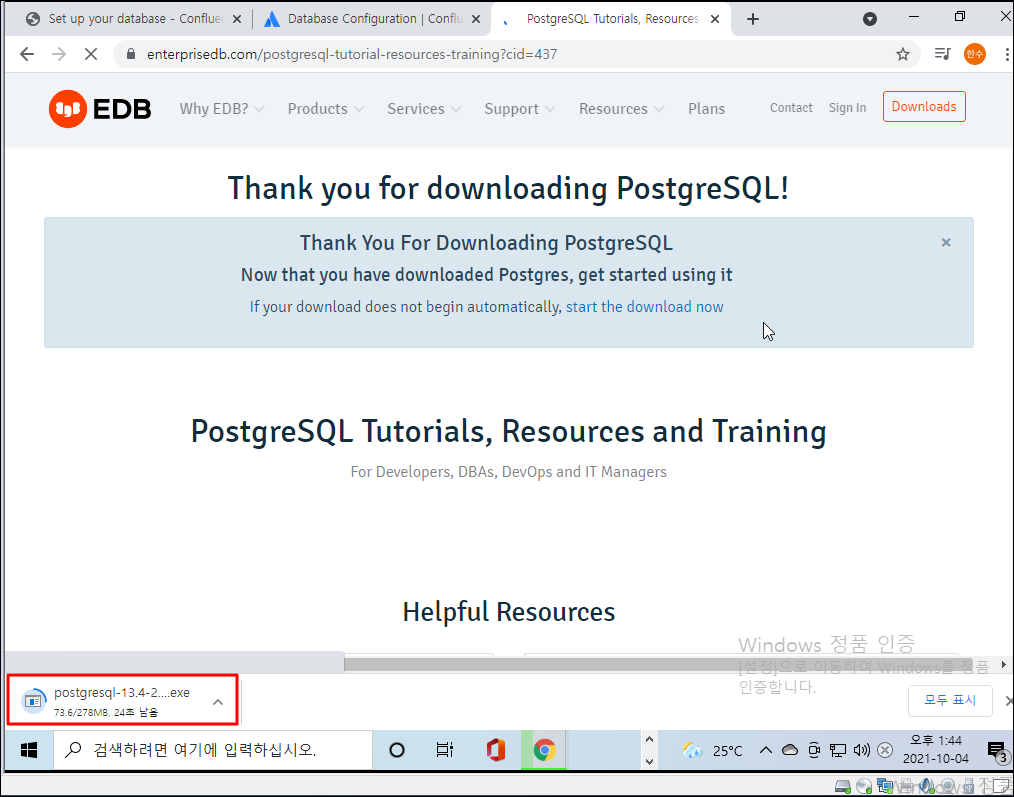Screen dimensions: 1014x797
Task: Click 'start the download now' link
Action: tap(644, 307)
